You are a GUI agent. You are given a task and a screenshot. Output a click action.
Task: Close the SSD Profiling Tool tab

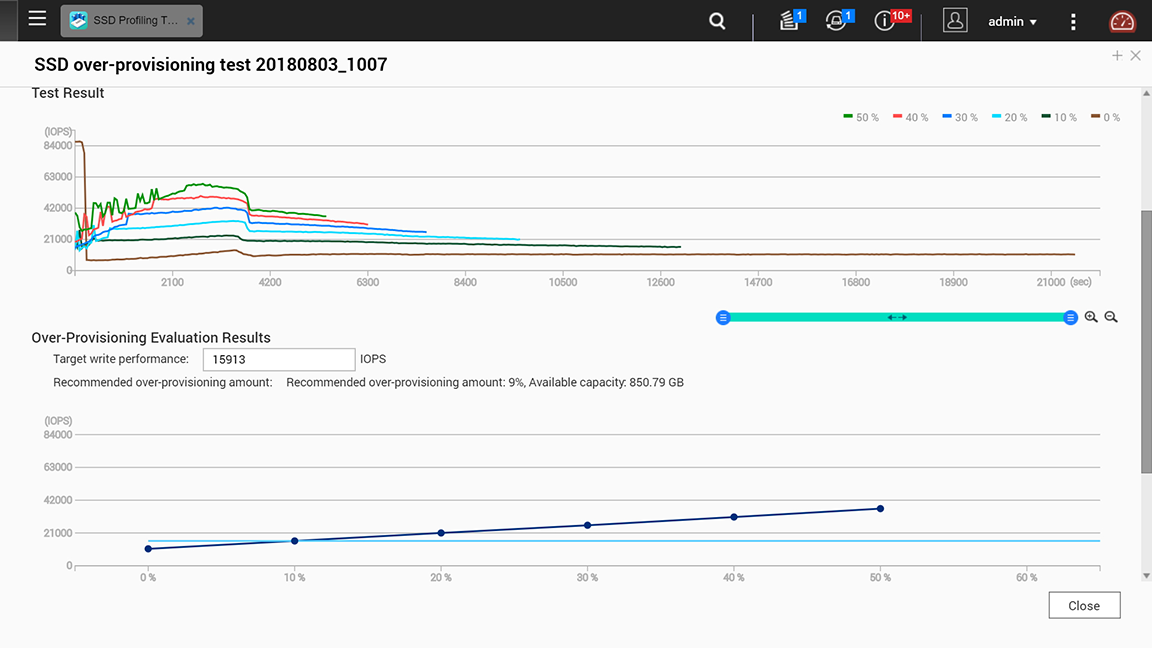pos(191,21)
